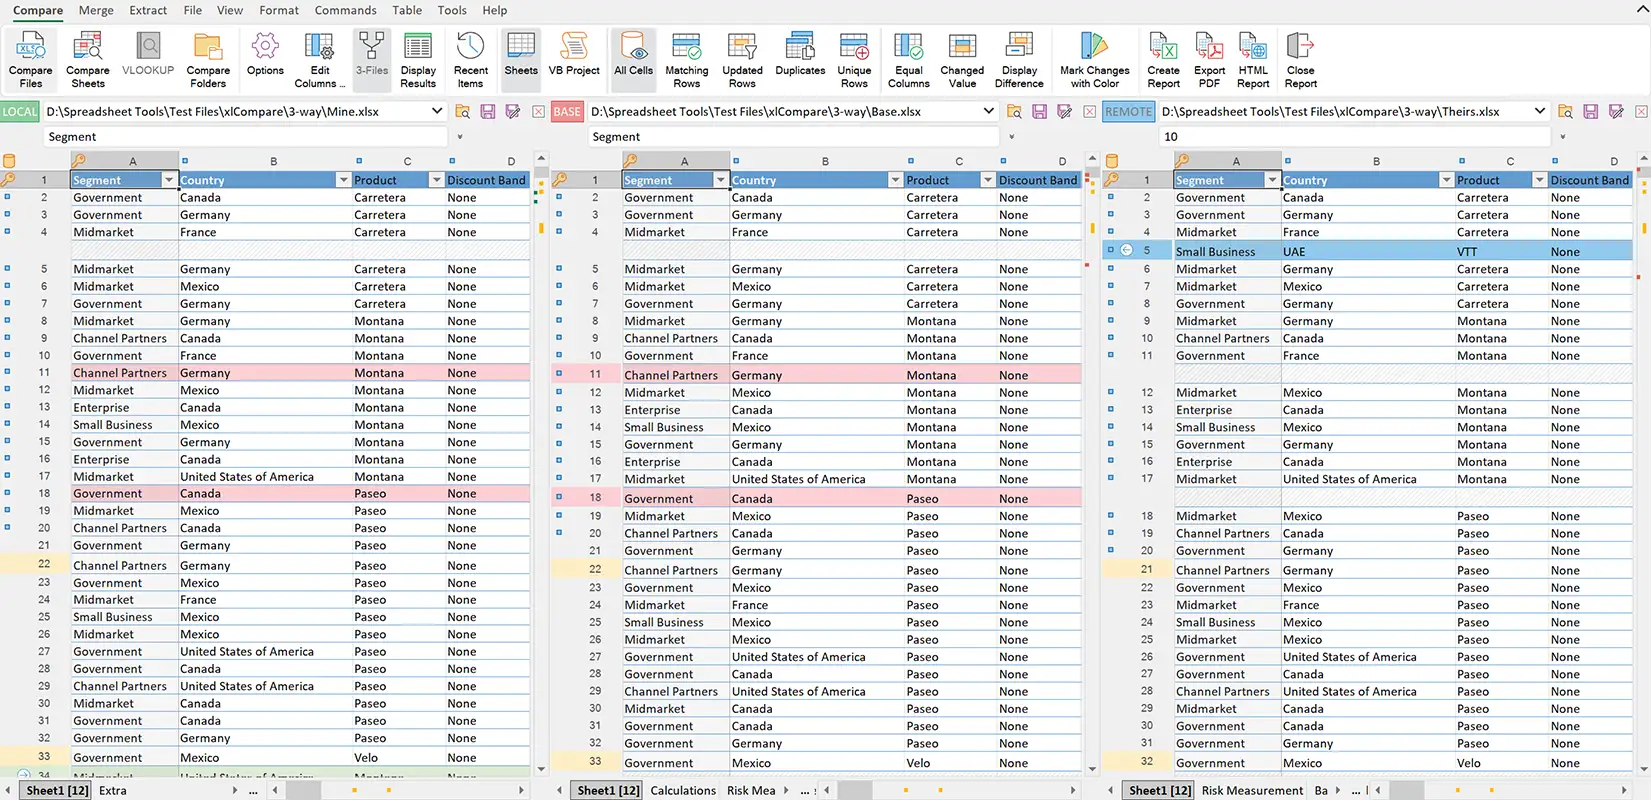Screen dimensions: 1651x800
Task: Toggle the Display Difference option
Action: (x=1019, y=60)
